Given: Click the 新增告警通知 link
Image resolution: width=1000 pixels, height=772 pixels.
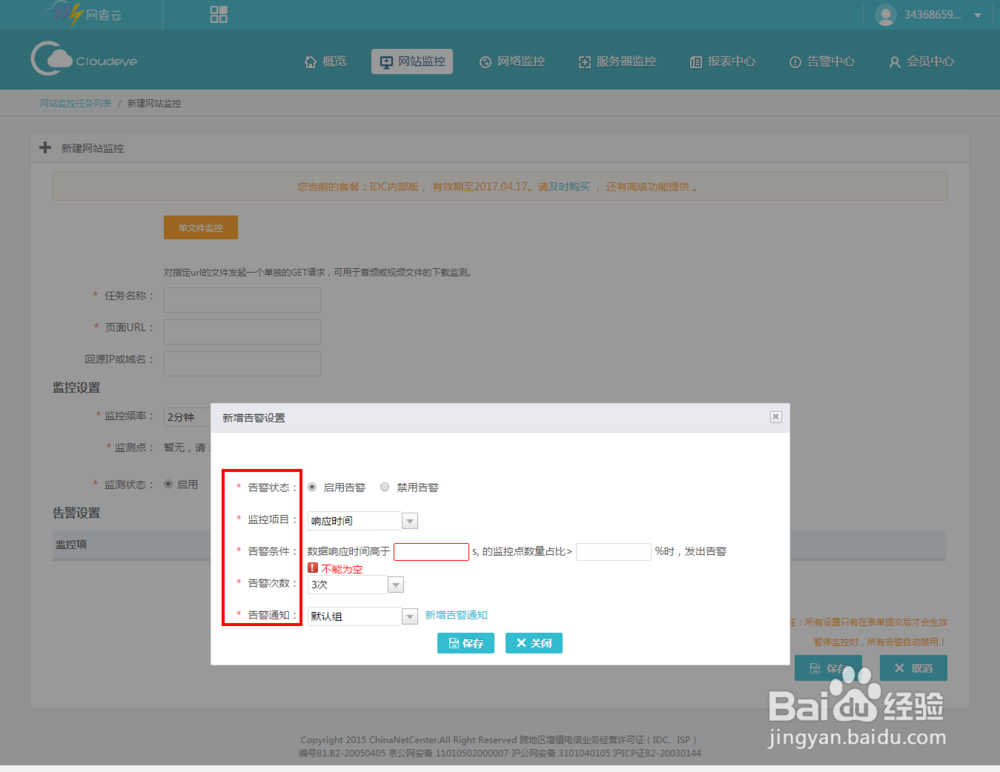Looking at the screenshot, I should [455, 616].
